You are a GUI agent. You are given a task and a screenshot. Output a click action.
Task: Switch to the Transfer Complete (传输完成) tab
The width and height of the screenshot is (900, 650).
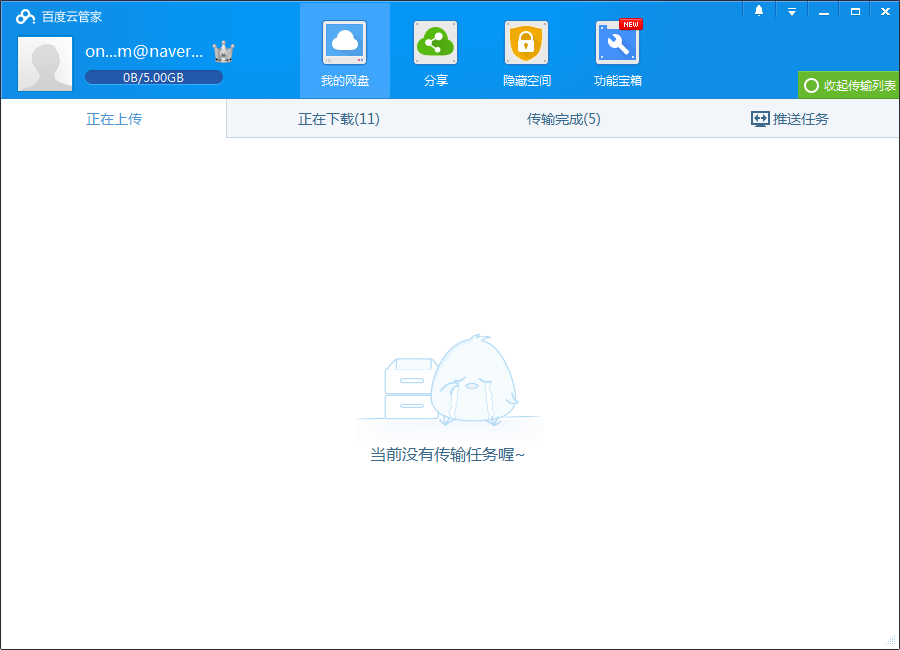[x=564, y=119]
